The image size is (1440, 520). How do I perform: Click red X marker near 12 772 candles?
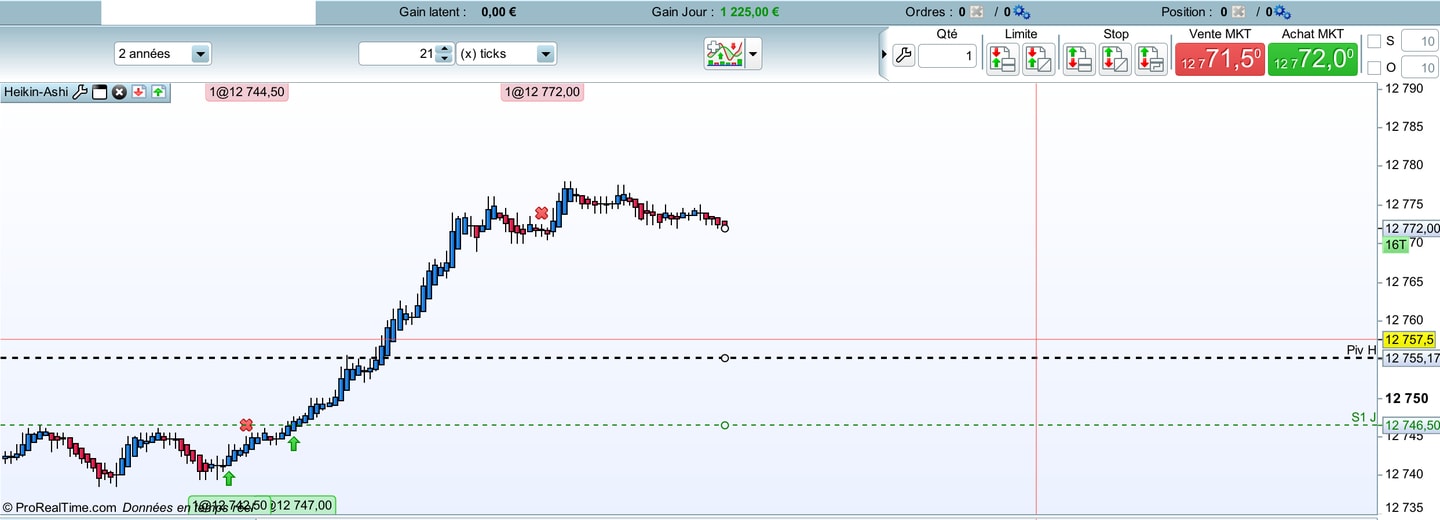click(x=542, y=213)
